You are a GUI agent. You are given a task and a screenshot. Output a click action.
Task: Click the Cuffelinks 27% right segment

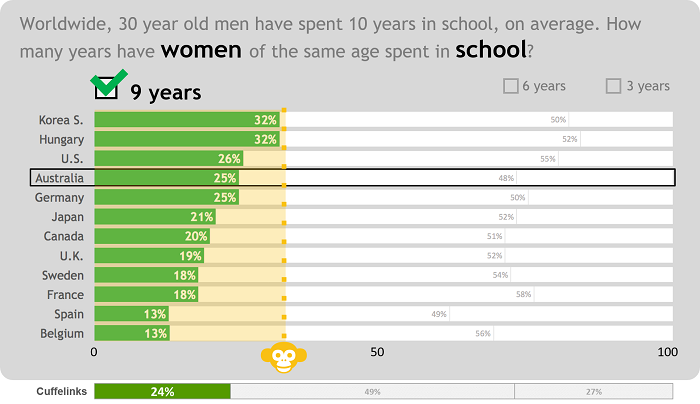[x=593, y=392]
